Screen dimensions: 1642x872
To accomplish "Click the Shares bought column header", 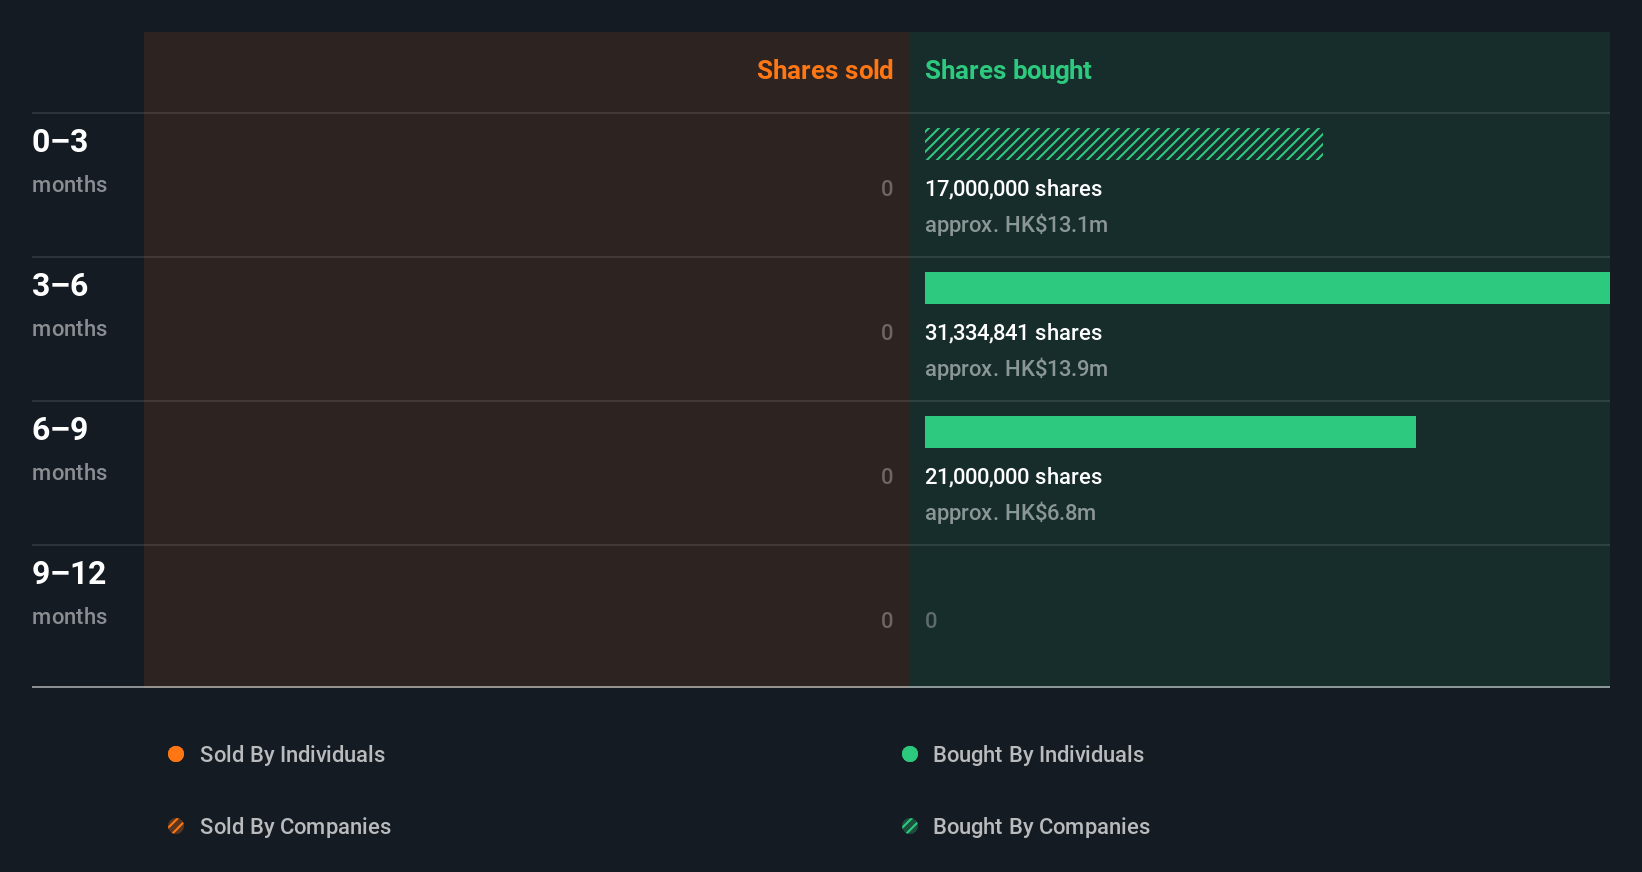I will pos(1008,70).
